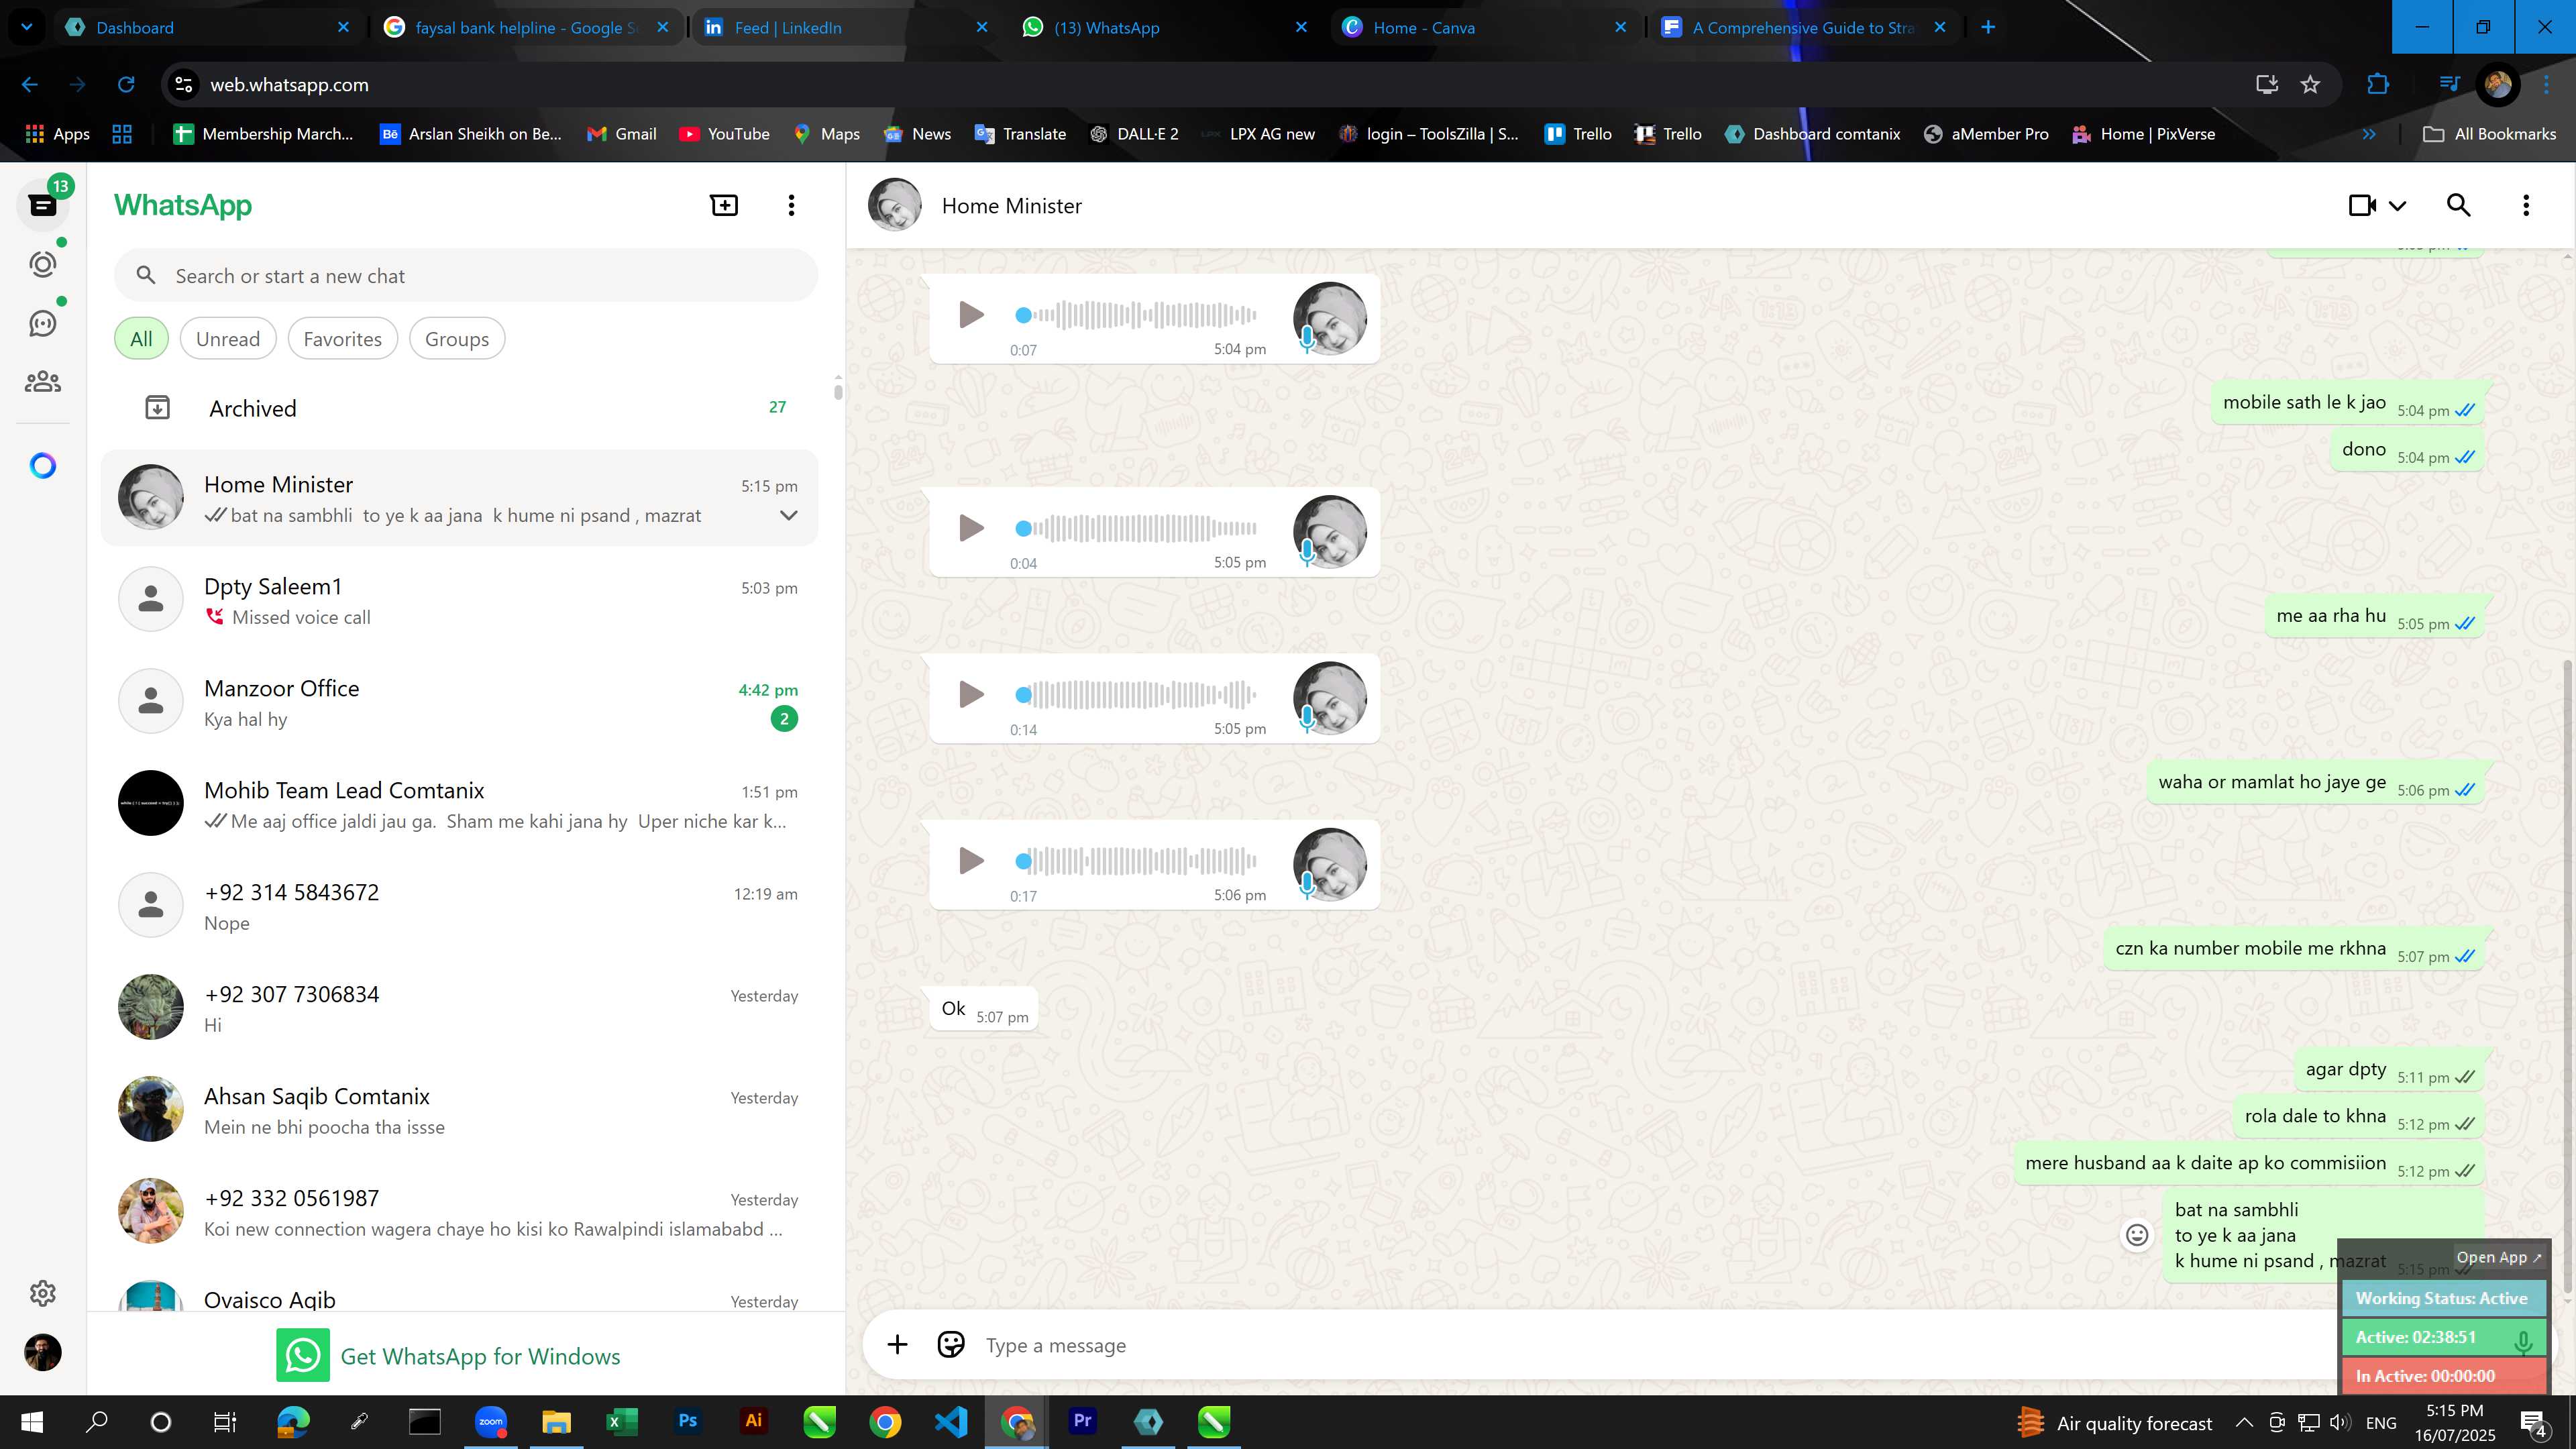Open the Communities icon in WhatsApp sidebar
2576x1449 pixels.
[43, 381]
